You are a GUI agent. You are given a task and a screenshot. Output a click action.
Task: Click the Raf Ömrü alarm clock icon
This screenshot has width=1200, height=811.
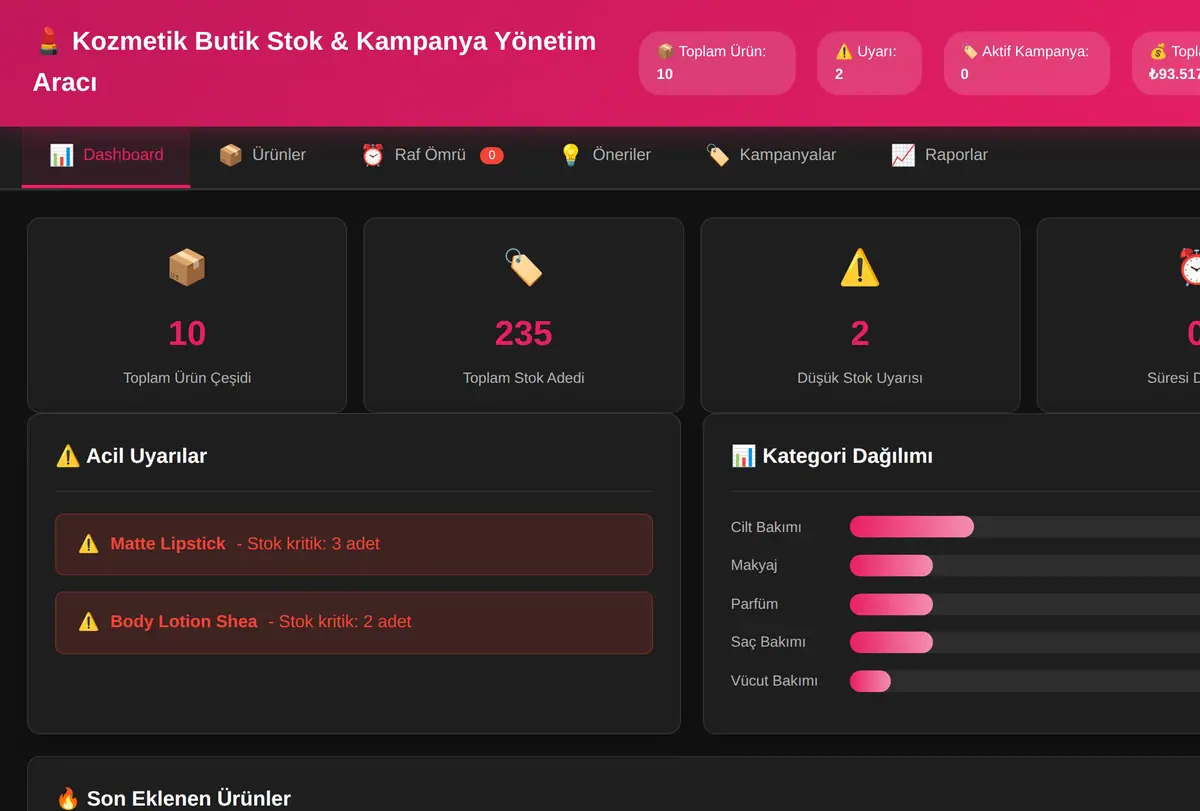click(x=373, y=155)
